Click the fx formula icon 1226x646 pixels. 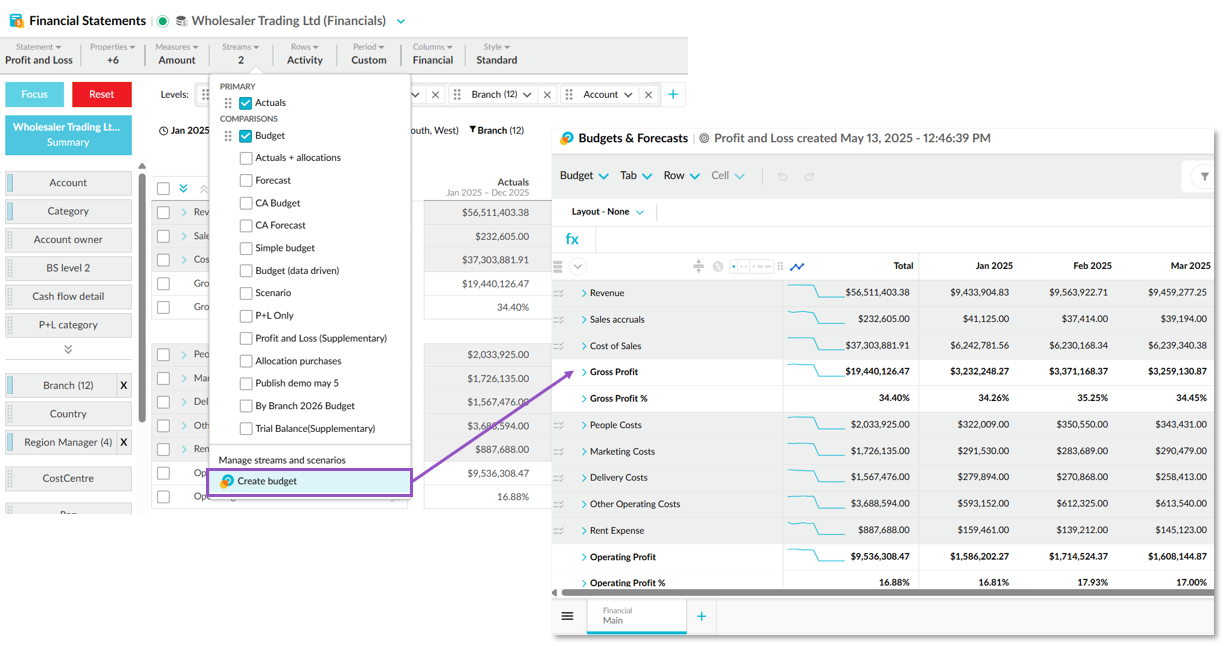click(572, 239)
